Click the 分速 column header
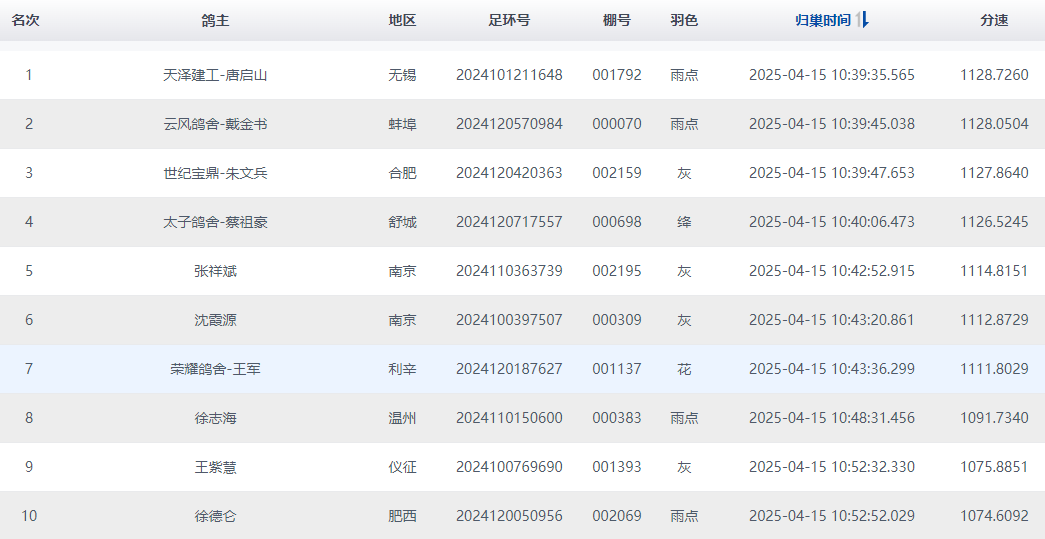This screenshot has width=1045, height=539. click(x=994, y=20)
